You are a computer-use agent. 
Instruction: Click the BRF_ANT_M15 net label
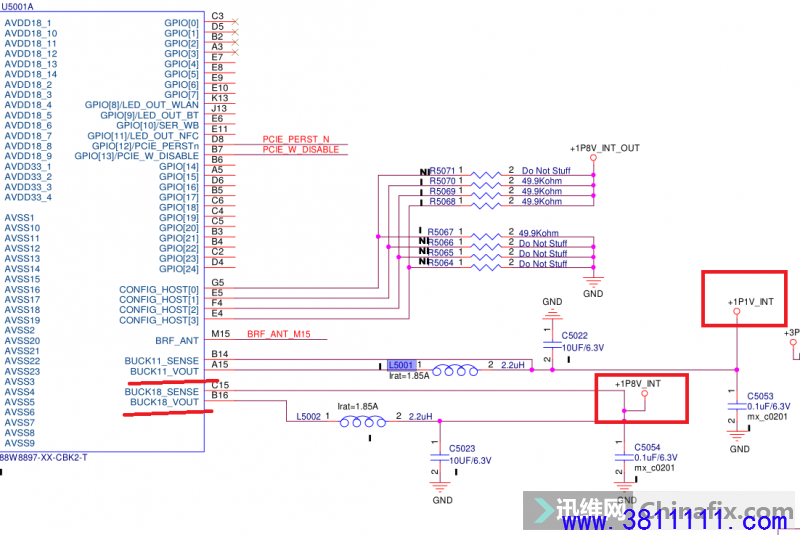(279, 334)
